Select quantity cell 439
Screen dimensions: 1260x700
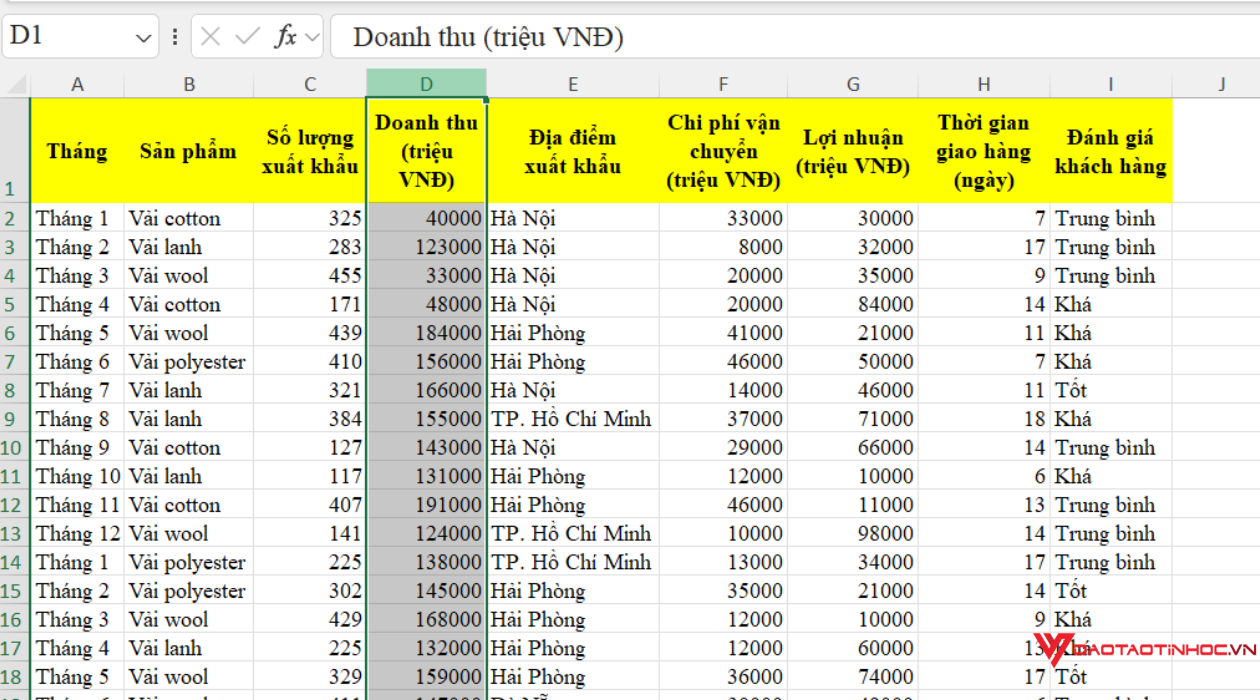310,333
